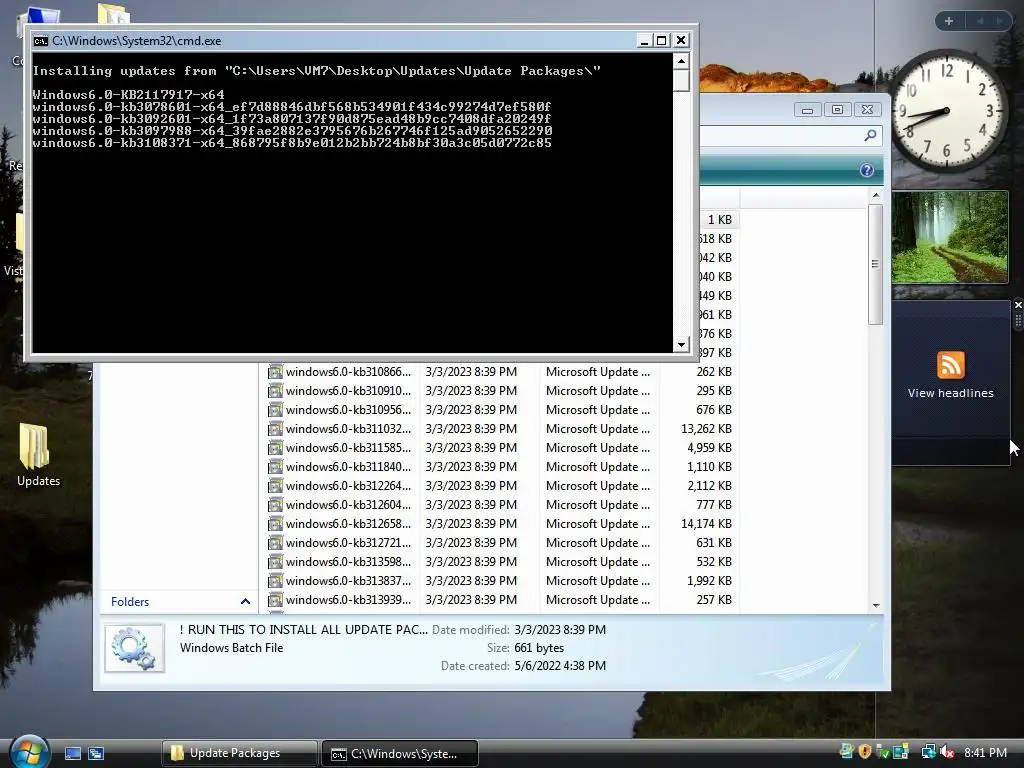Click Explorer file list scroll up arrow
The image size is (1024, 768).
pos(876,195)
